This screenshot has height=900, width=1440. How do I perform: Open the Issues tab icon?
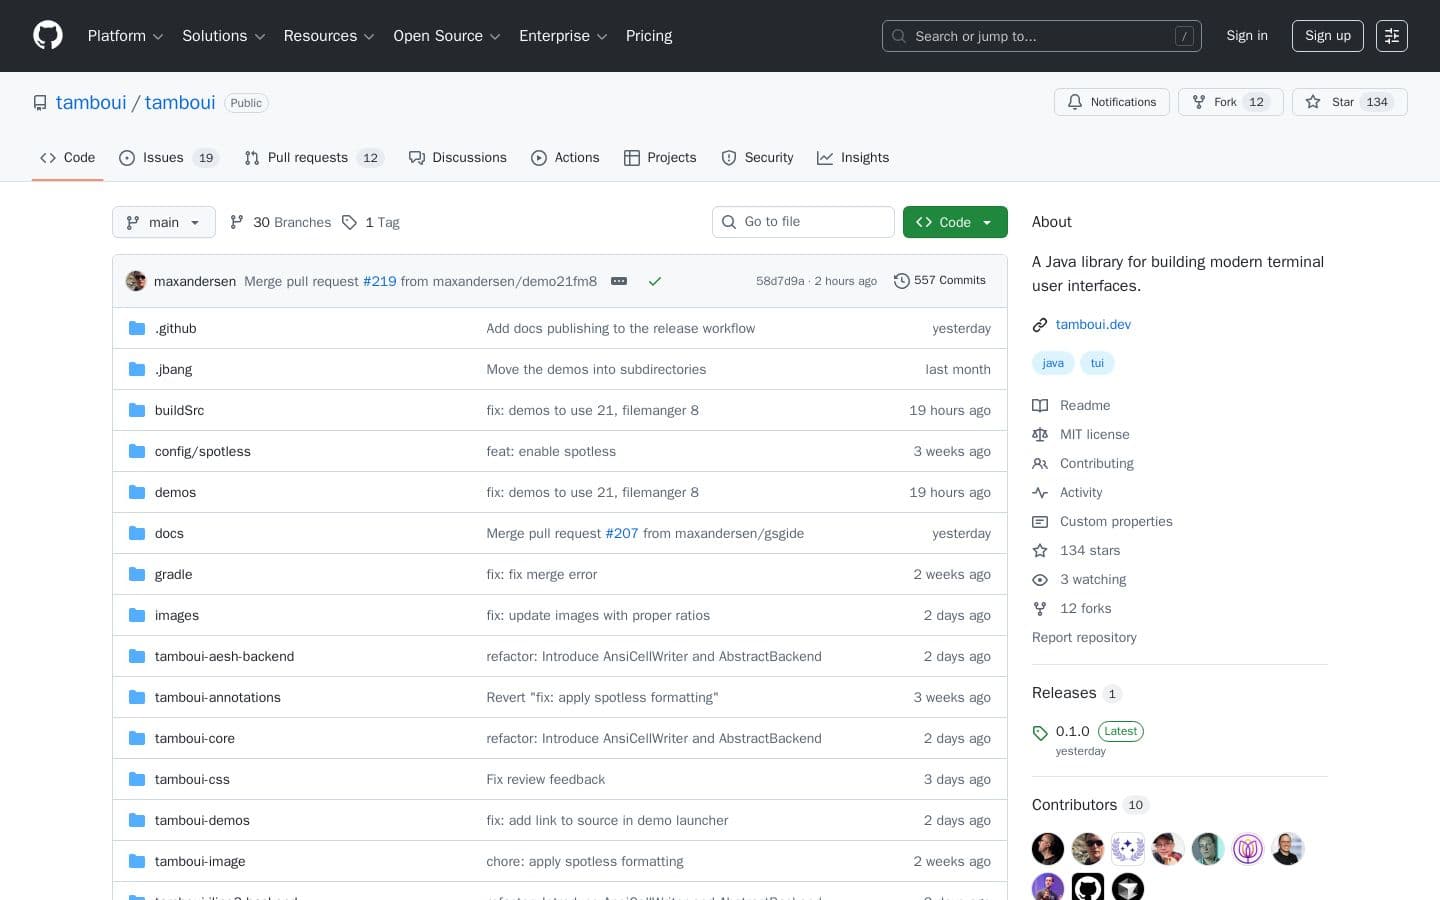click(x=127, y=158)
